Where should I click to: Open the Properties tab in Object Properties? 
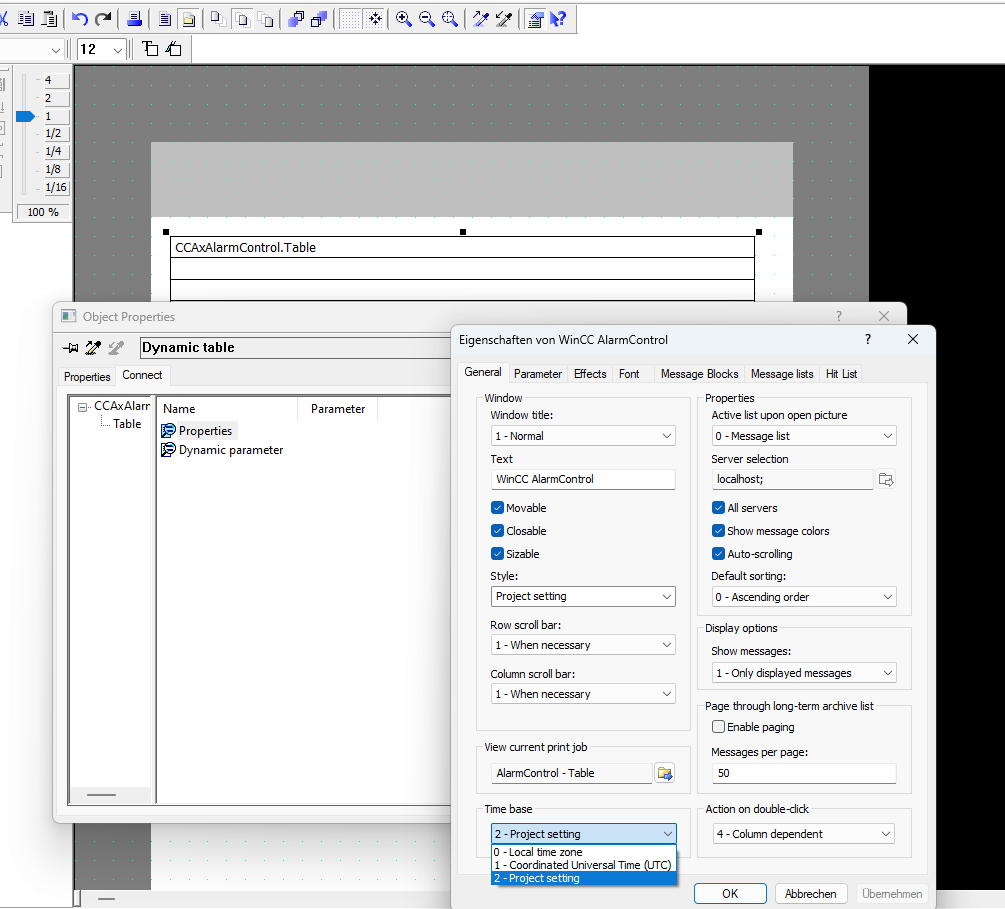click(x=87, y=377)
